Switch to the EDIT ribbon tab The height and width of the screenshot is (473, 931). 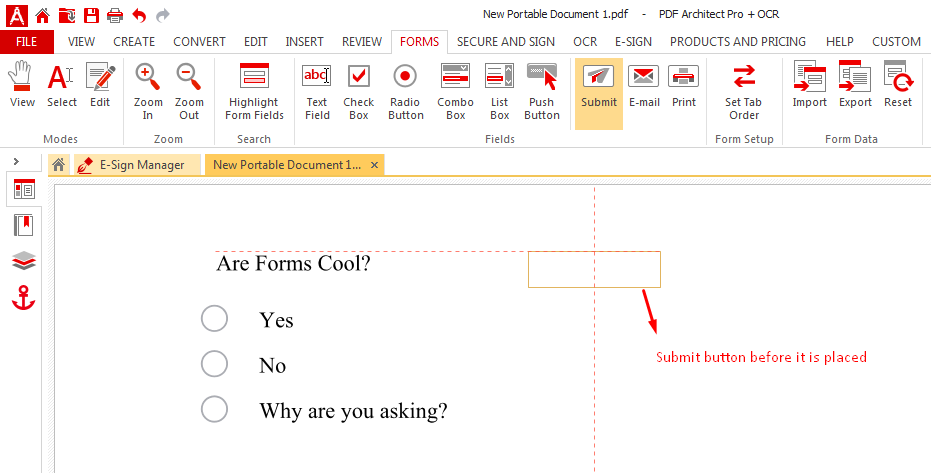pos(255,42)
